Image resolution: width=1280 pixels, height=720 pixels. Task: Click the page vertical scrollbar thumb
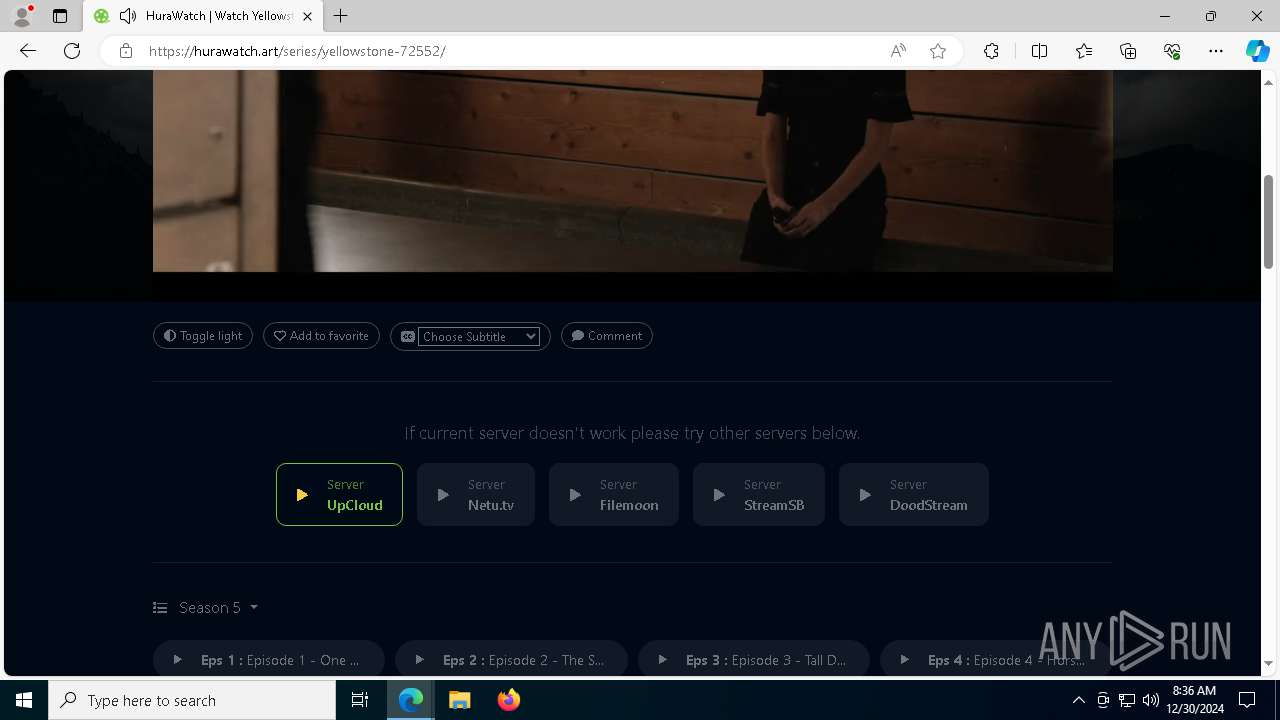pyautogui.click(x=1269, y=220)
